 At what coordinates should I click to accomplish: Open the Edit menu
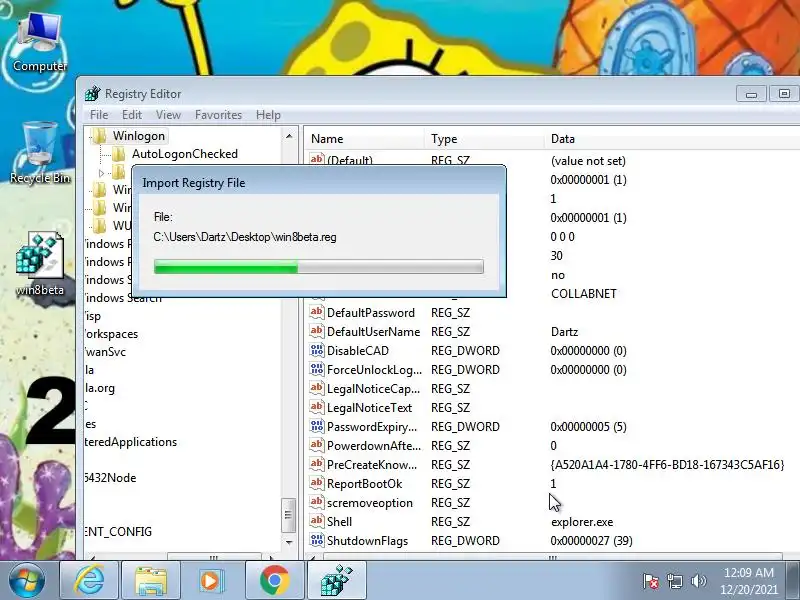coord(132,115)
